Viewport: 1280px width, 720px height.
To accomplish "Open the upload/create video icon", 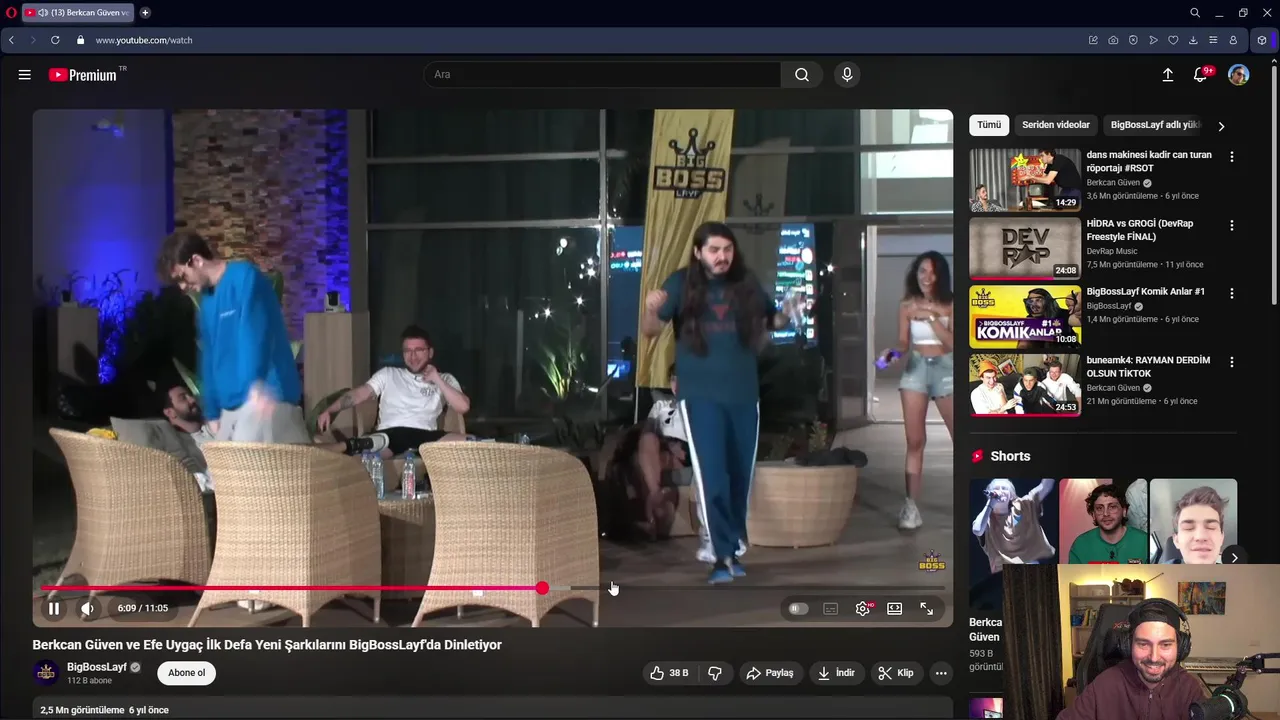I will (x=1167, y=75).
